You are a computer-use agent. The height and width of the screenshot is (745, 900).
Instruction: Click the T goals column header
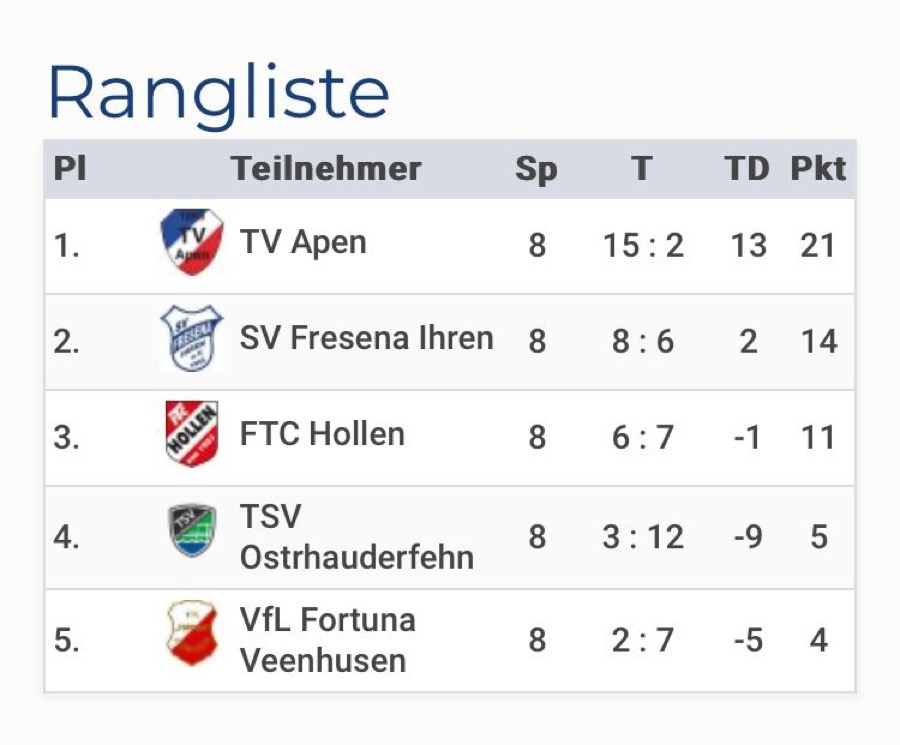642,169
